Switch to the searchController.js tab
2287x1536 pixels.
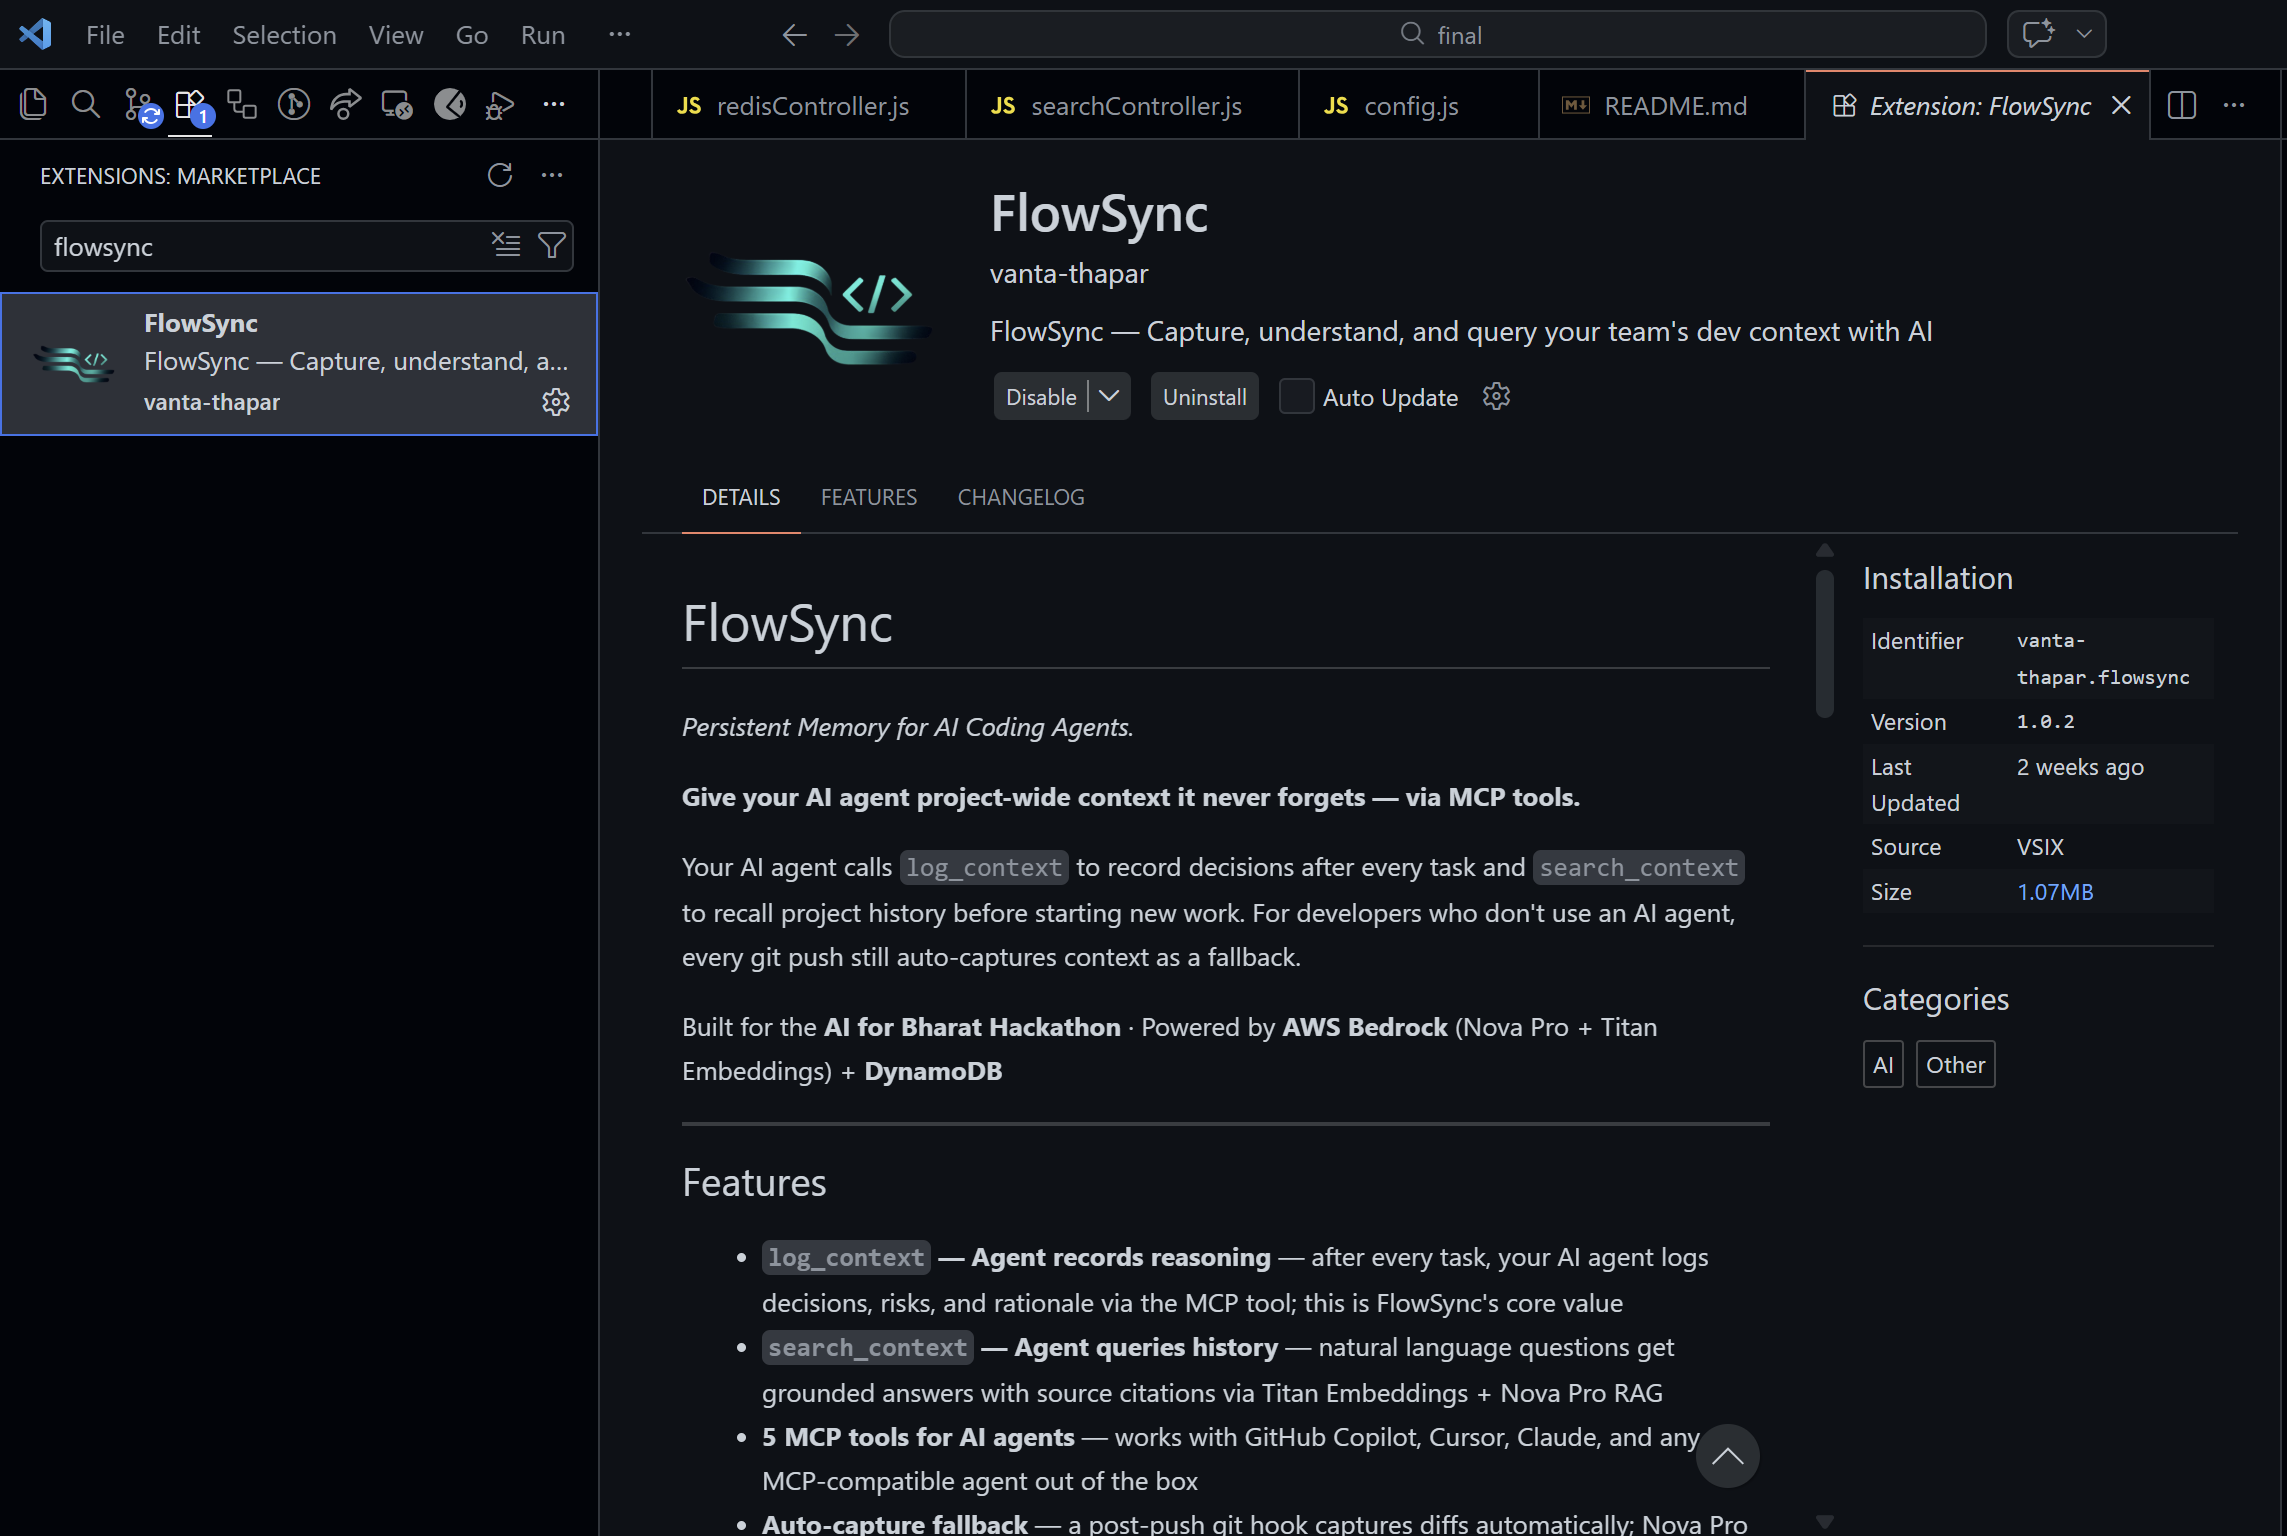[x=1132, y=105]
